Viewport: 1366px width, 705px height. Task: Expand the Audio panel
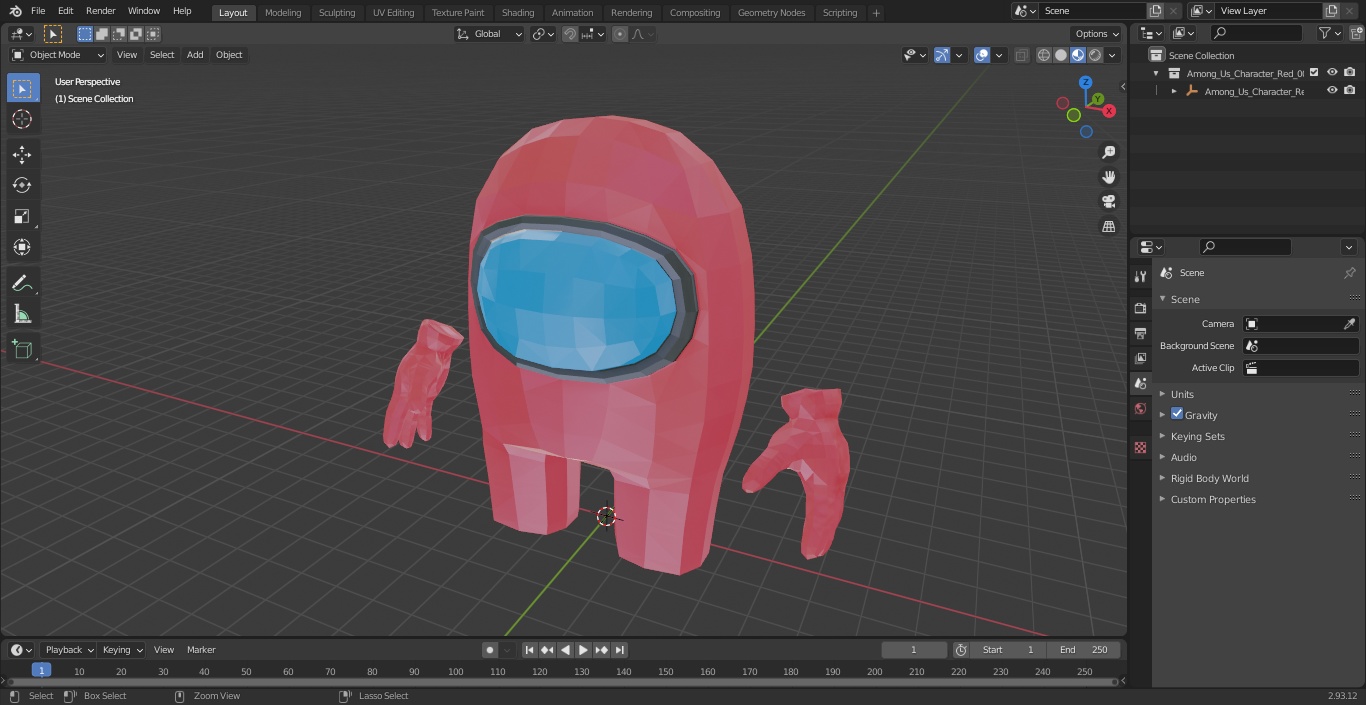[1183, 457]
